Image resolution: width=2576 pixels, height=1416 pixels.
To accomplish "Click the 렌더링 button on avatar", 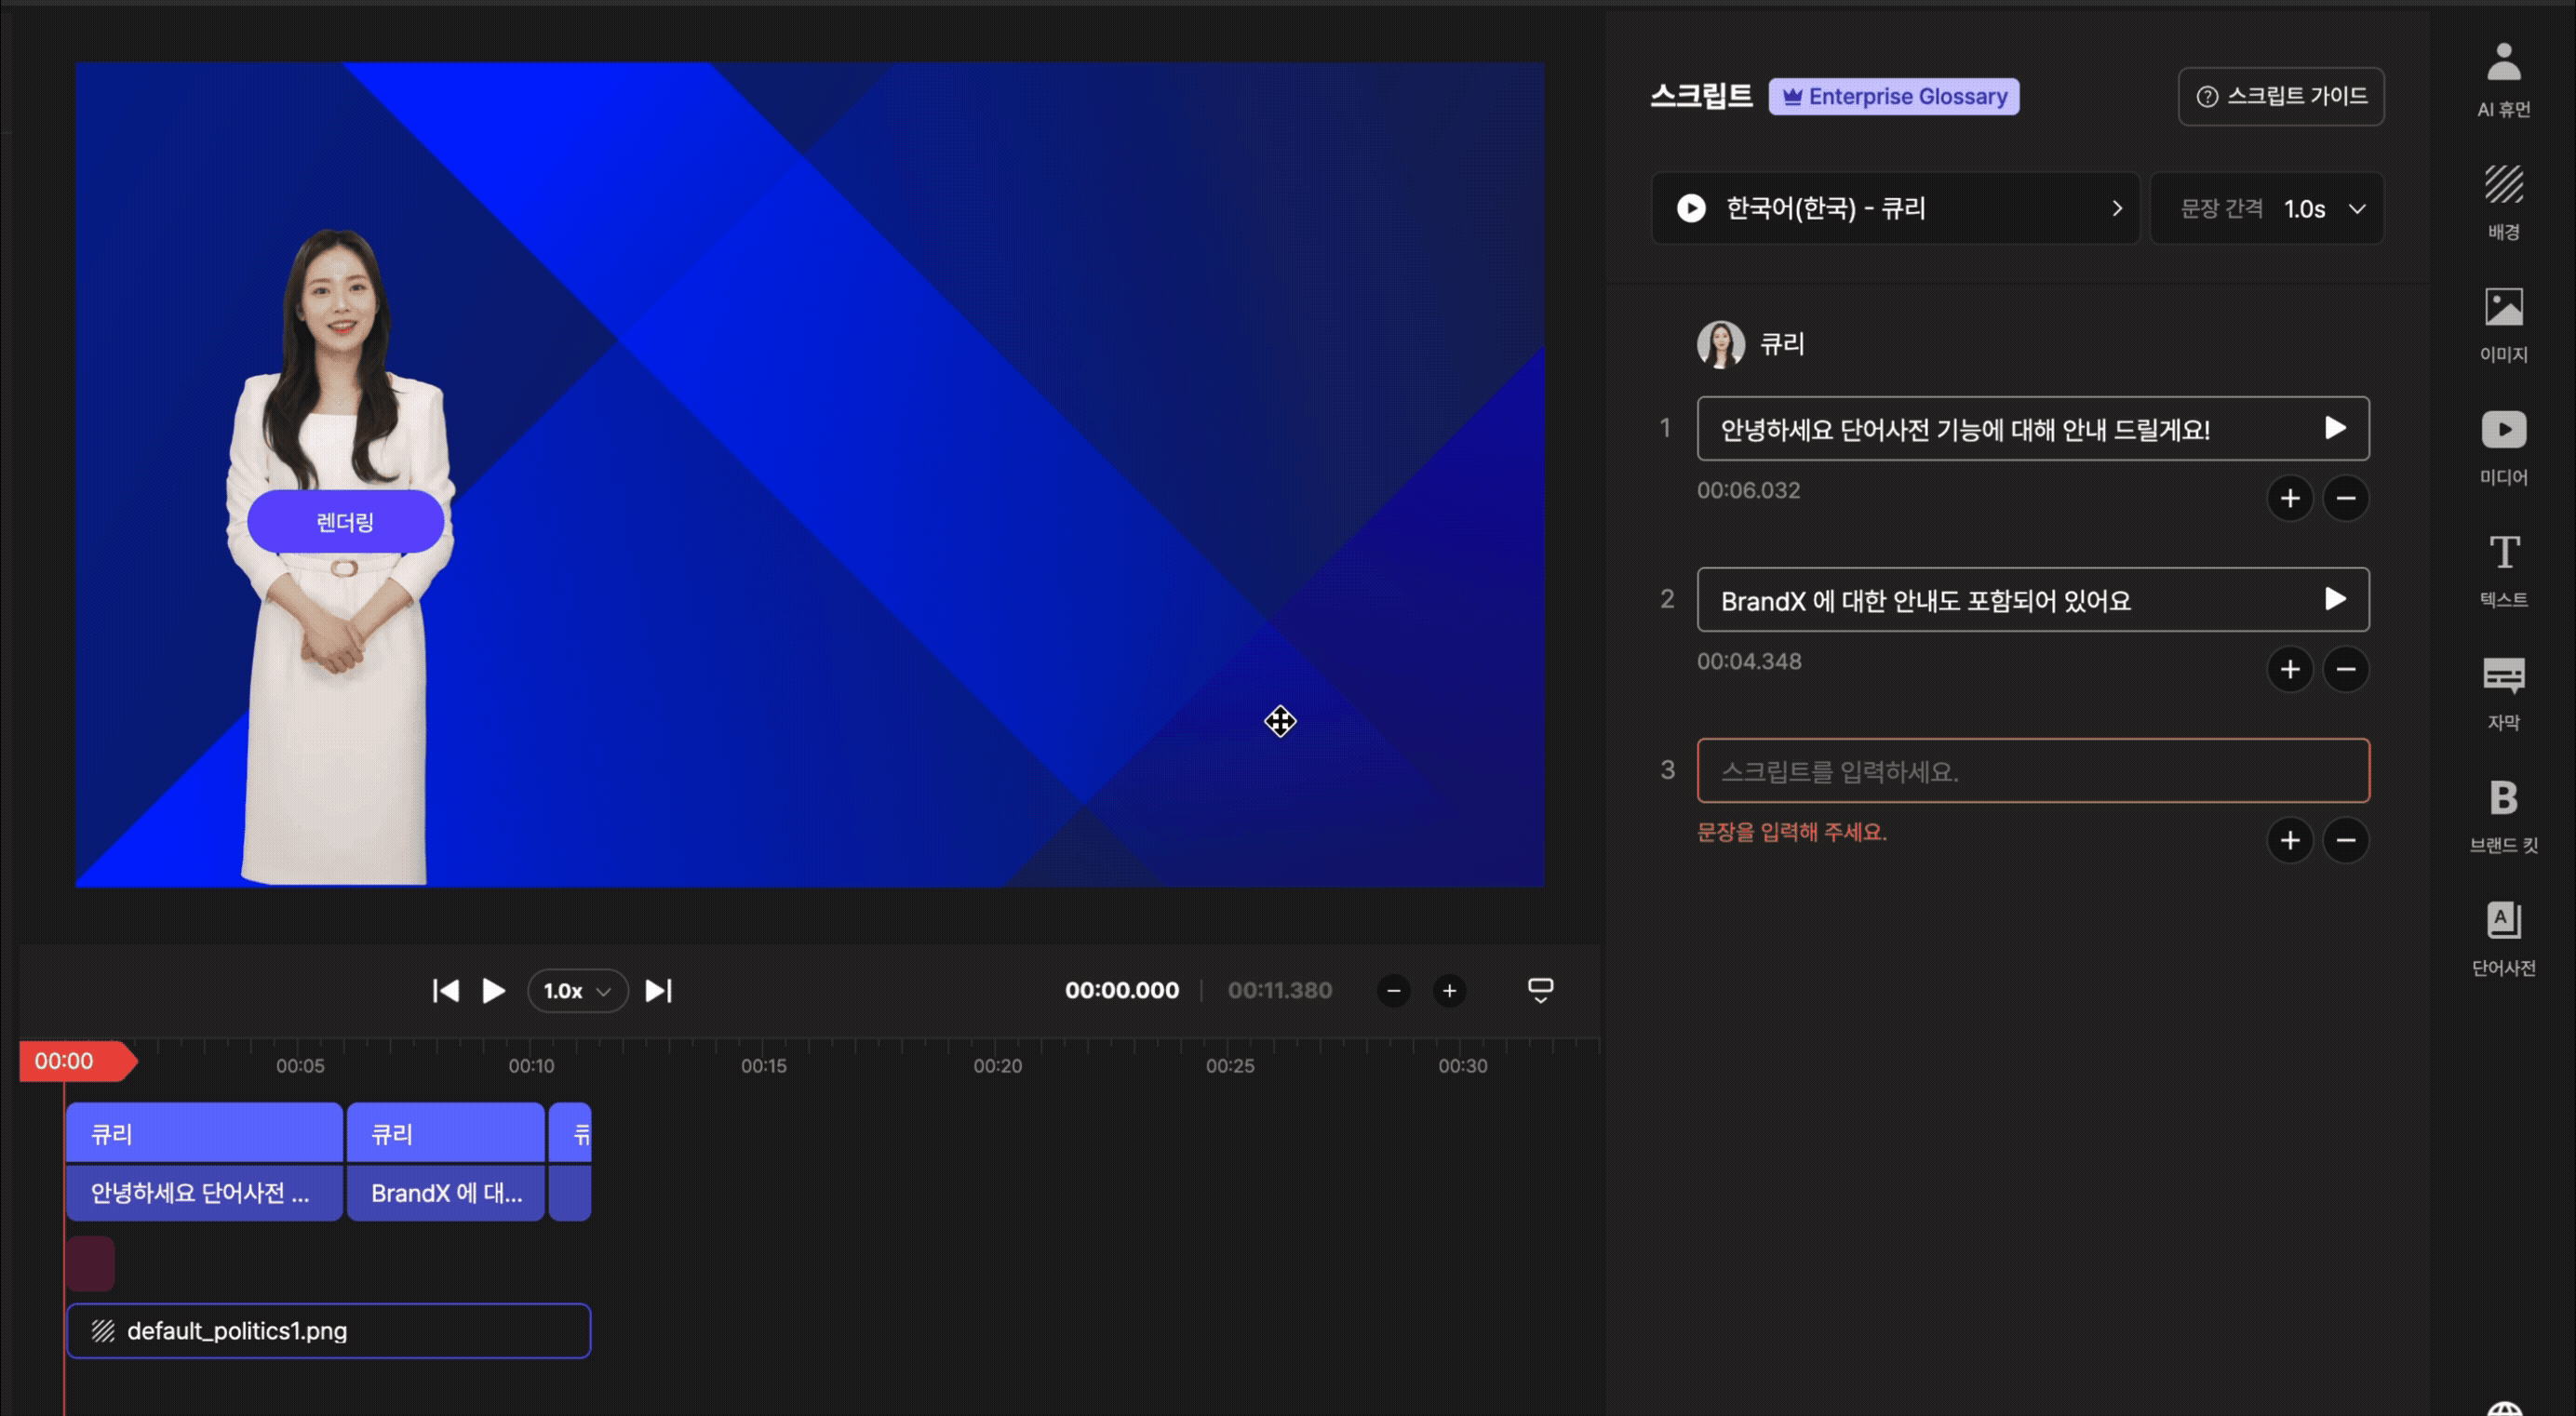I will coord(345,521).
